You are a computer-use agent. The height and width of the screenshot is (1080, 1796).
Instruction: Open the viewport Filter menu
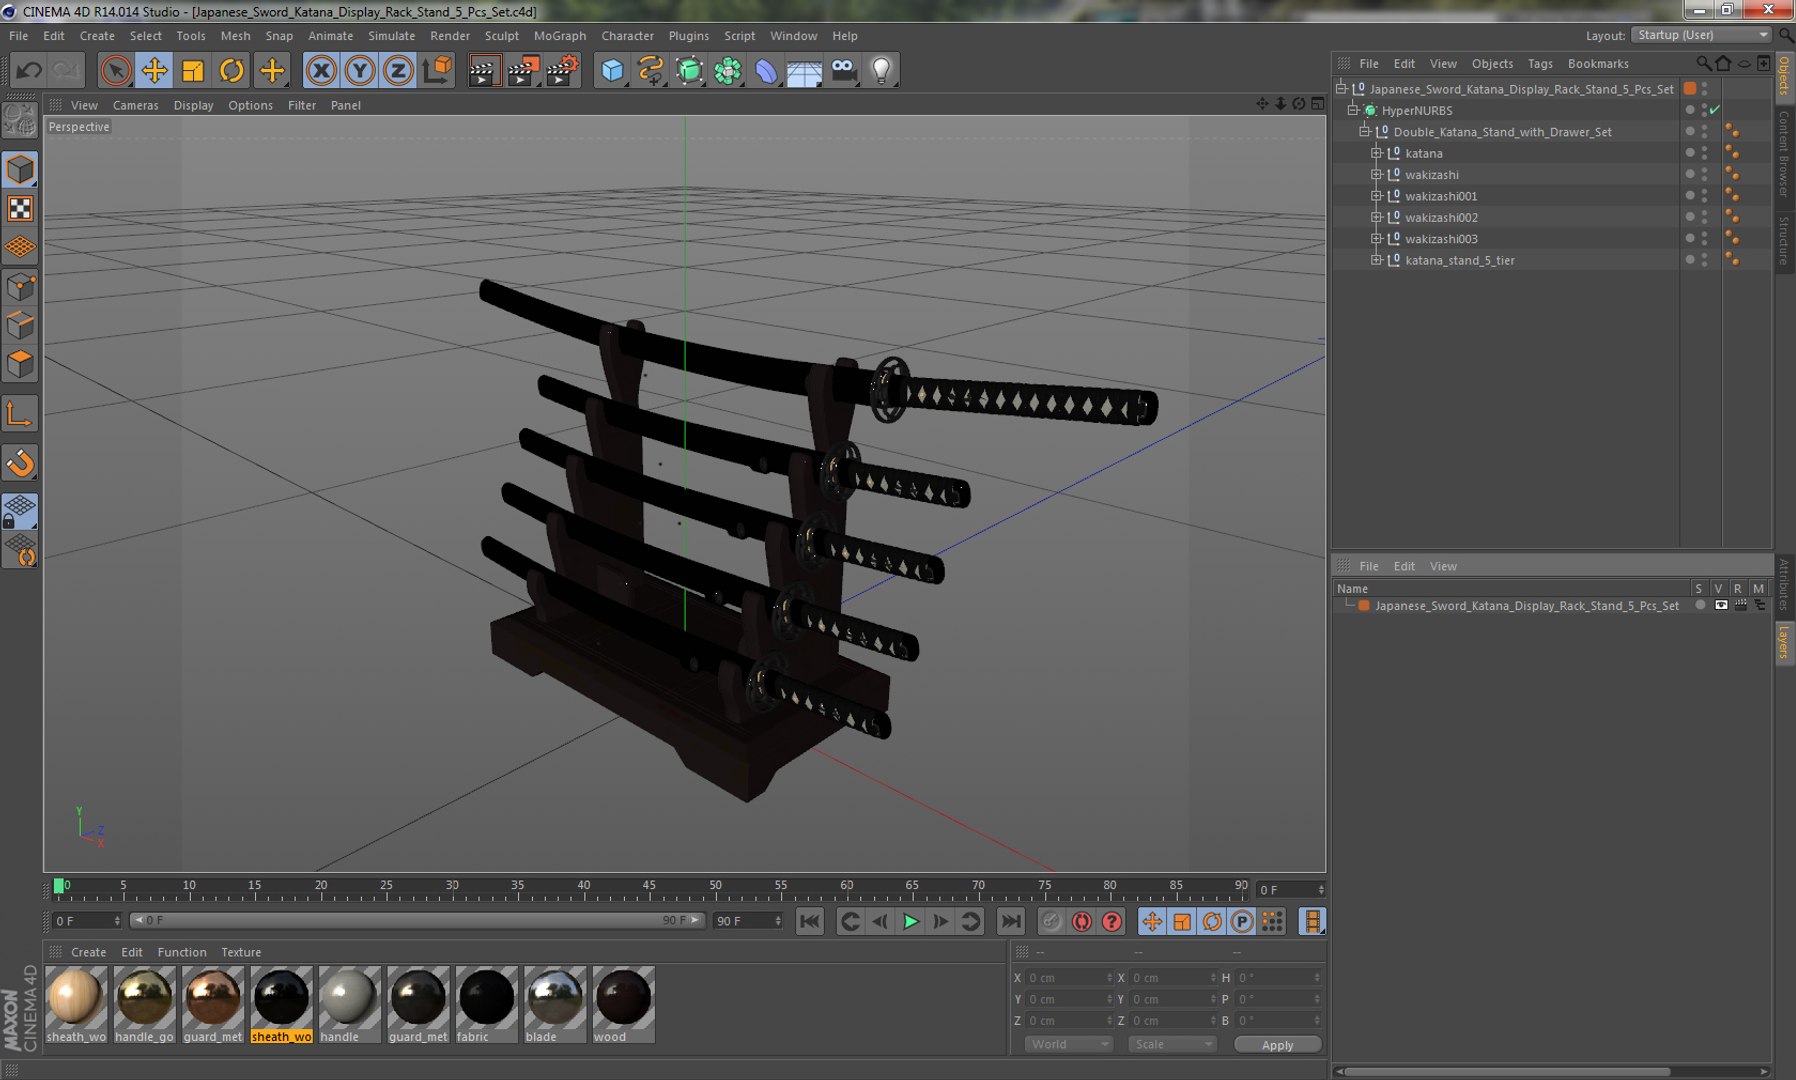(x=302, y=105)
